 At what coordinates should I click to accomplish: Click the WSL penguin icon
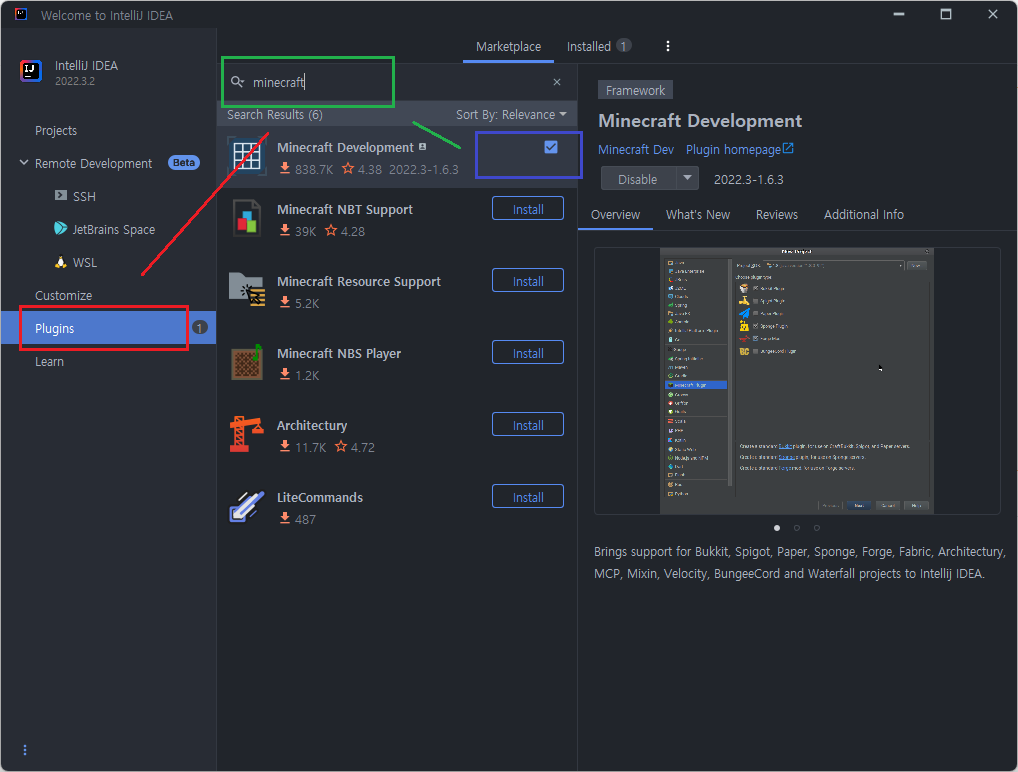(x=60, y=262)
